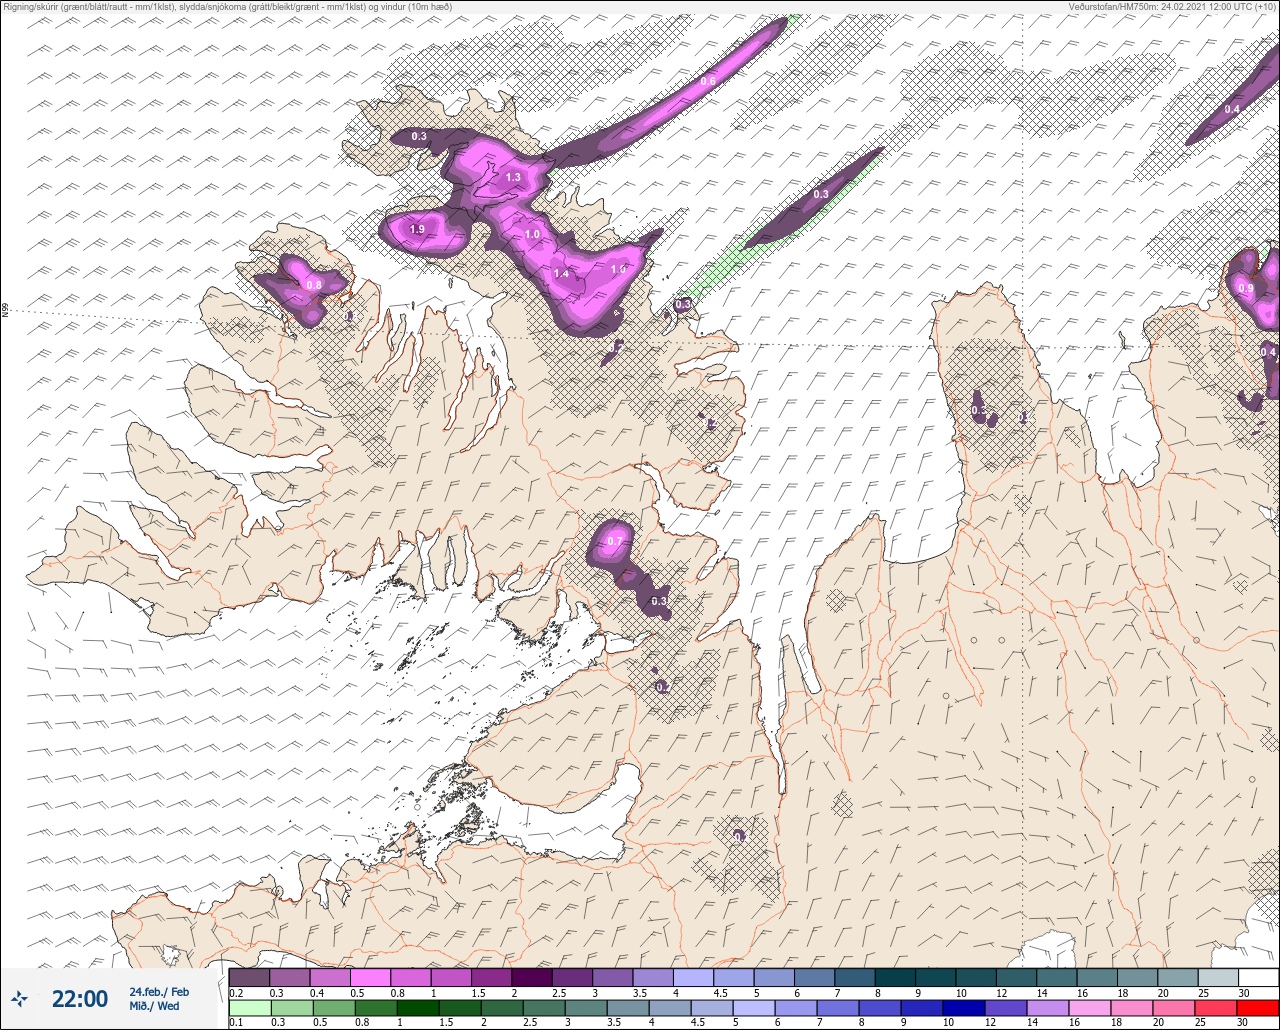
Task: Click the Veðurstofan logo icon beside the time
Action: [20, 998]
